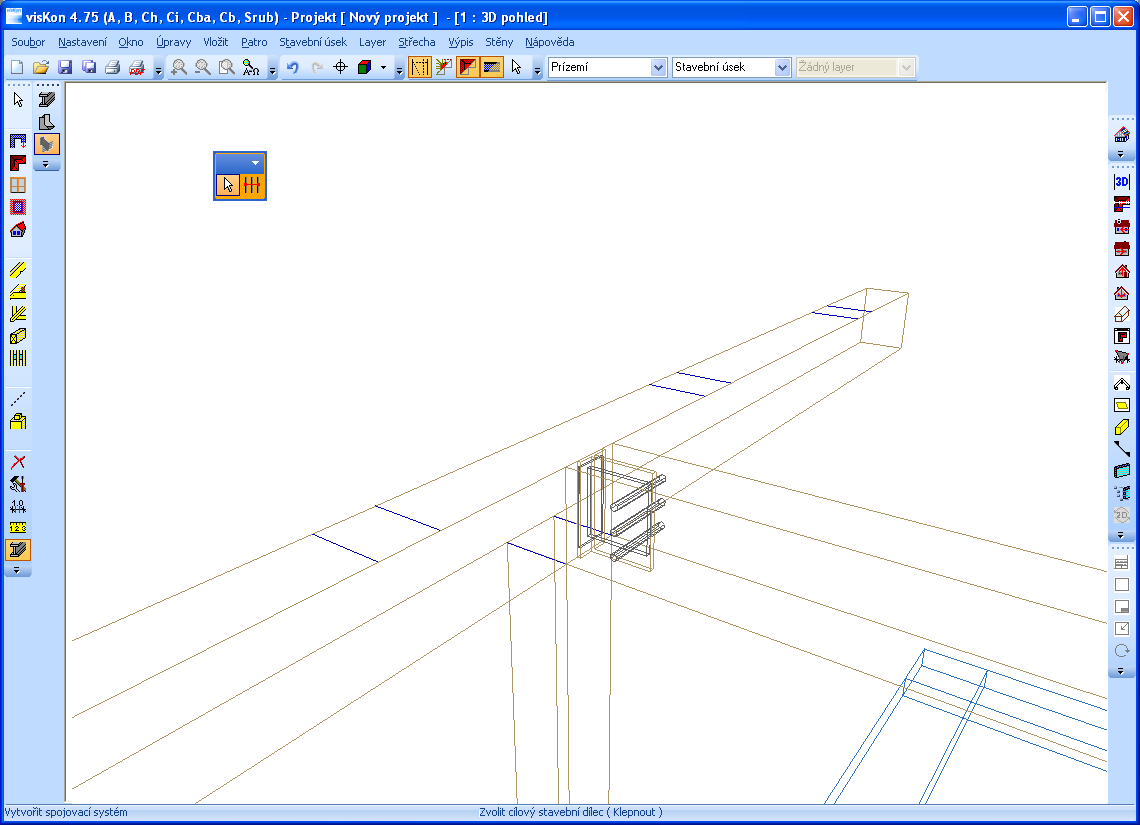Zoom in with the magnifier plus icon
The width and height of the screenshot is (1140, 825).
179,68
